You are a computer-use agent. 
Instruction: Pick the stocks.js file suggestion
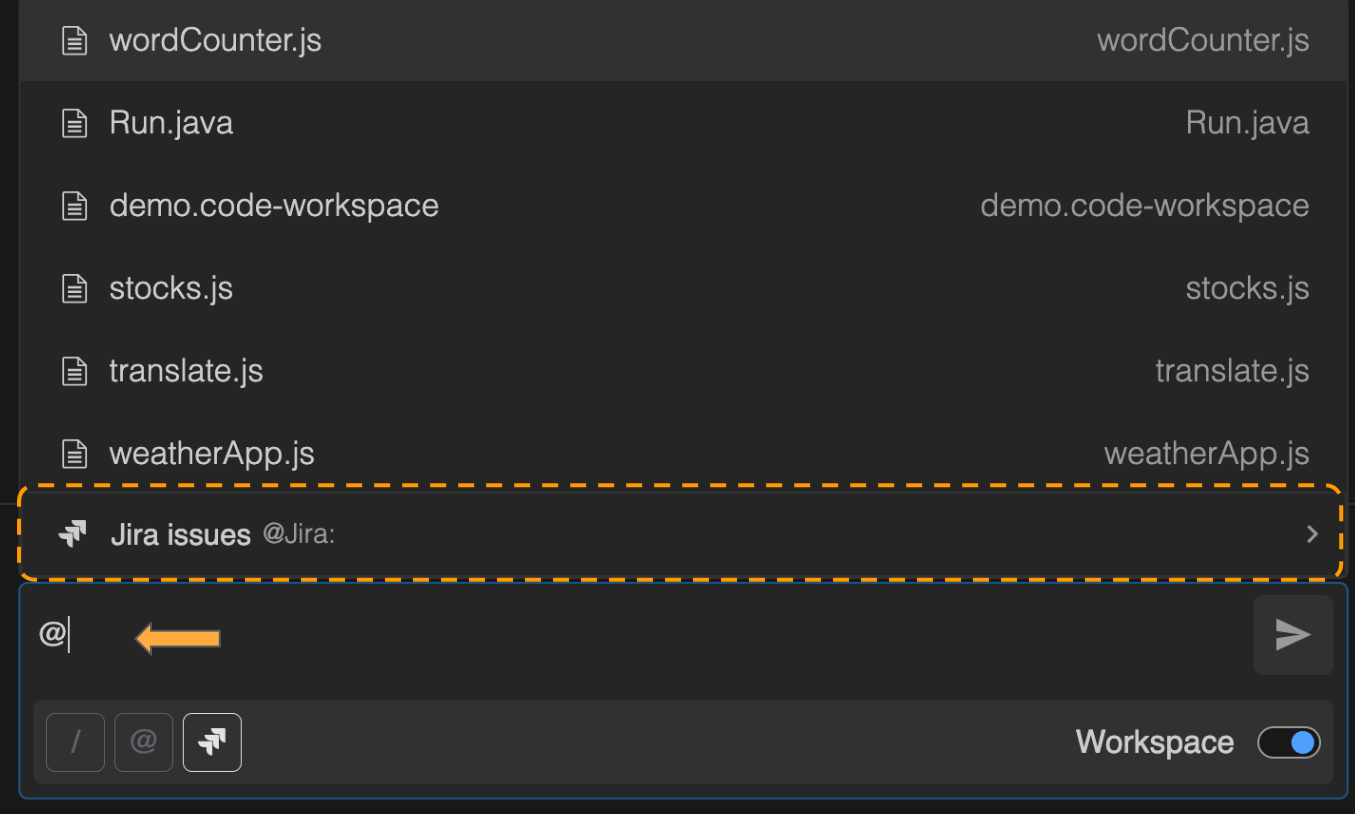click(x=171, y=289)
